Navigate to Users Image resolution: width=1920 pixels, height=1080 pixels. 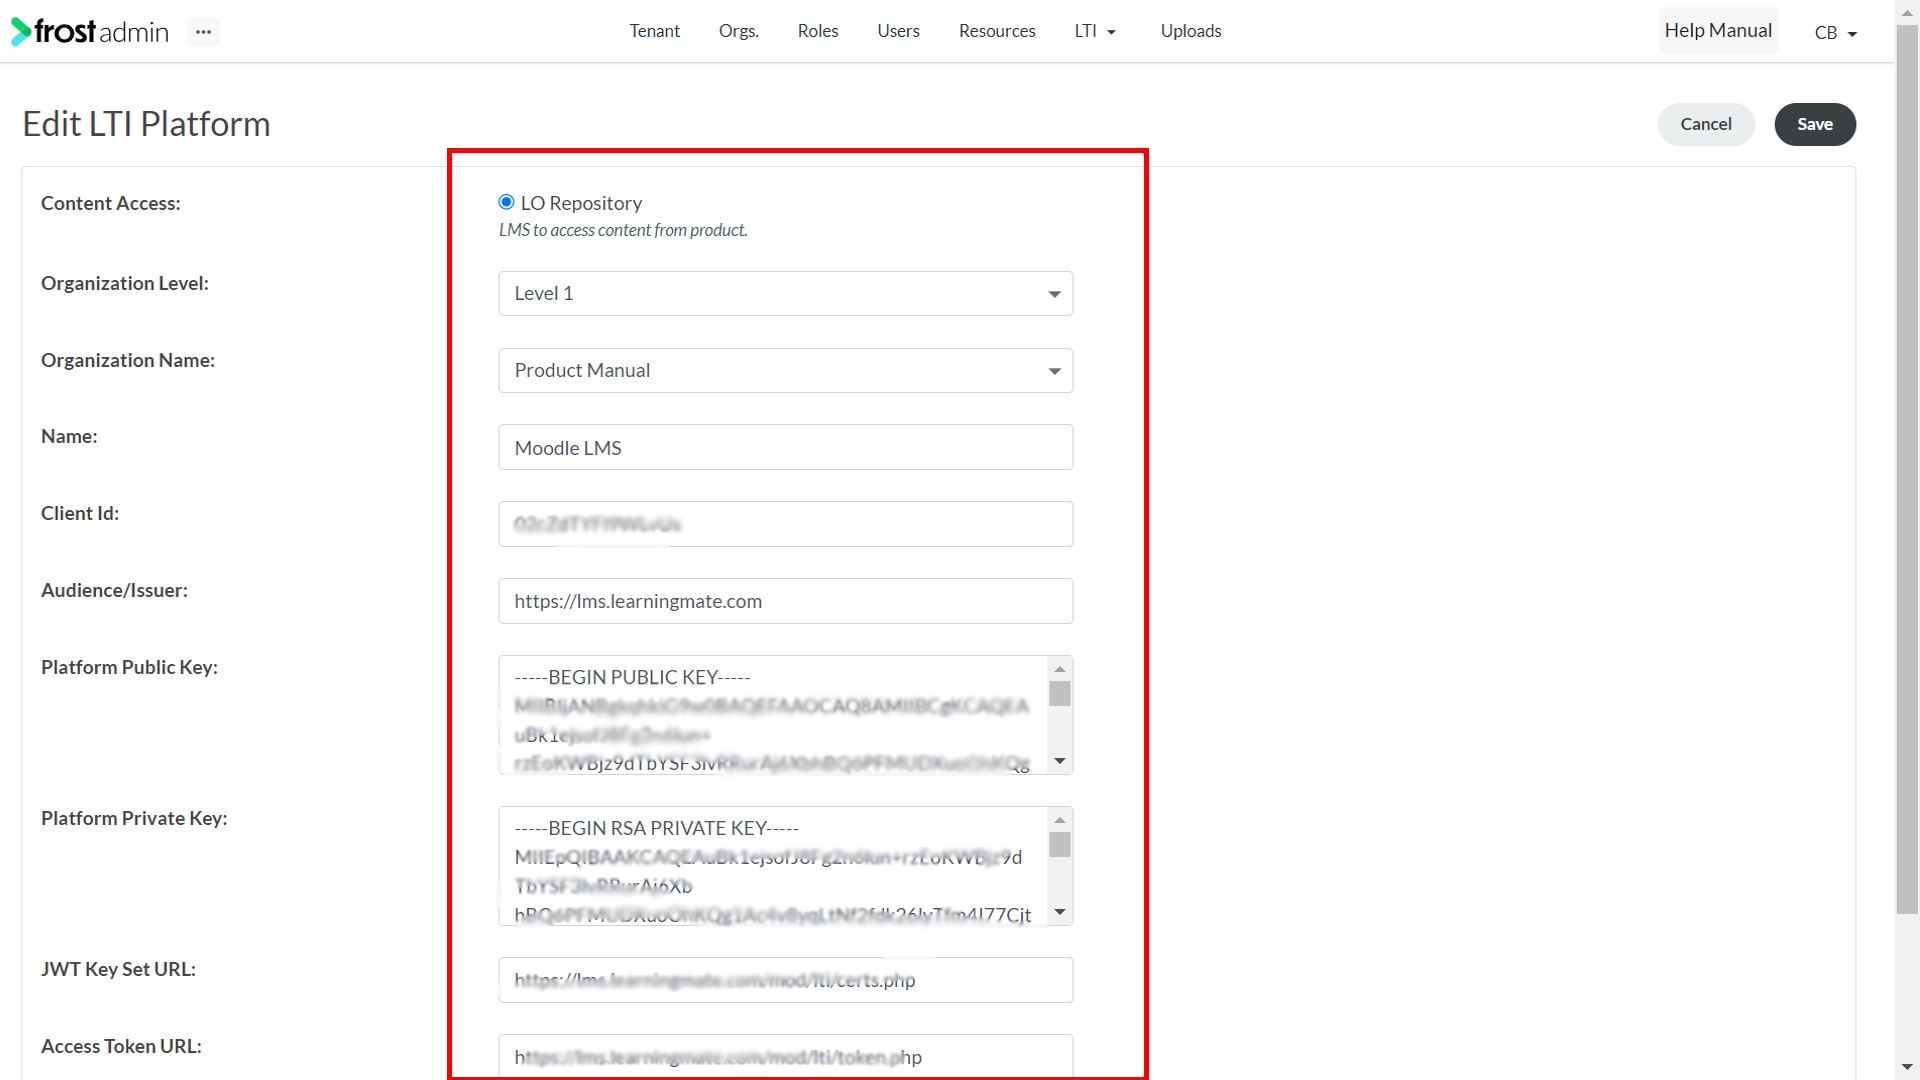tap(898, 31)
